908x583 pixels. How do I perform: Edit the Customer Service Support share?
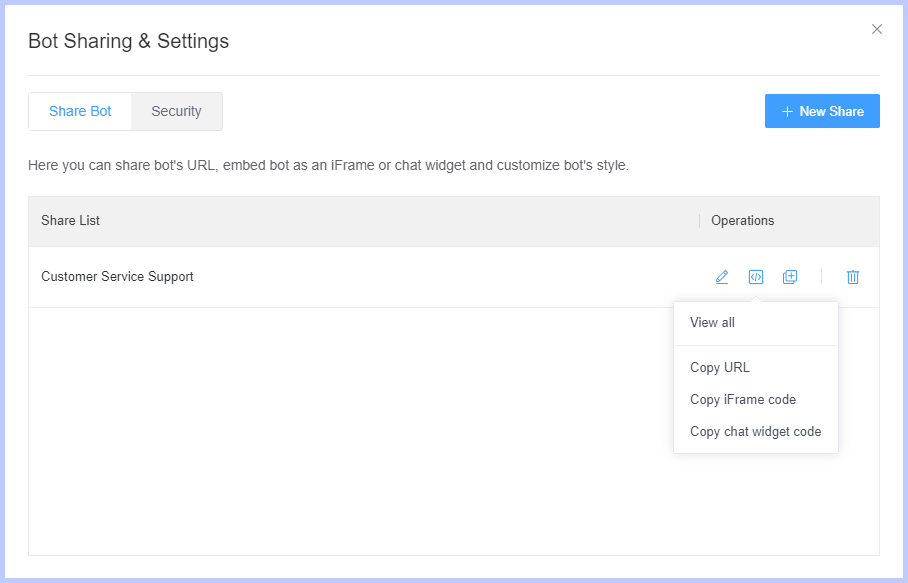[722, 277]
